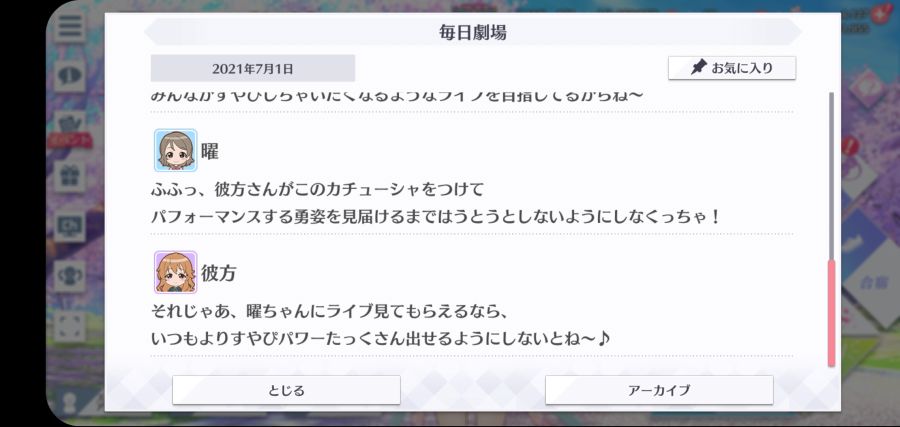Open the speech bubble notice icon
The width and height of the screenshot is (900, 427).
[70, 76]
